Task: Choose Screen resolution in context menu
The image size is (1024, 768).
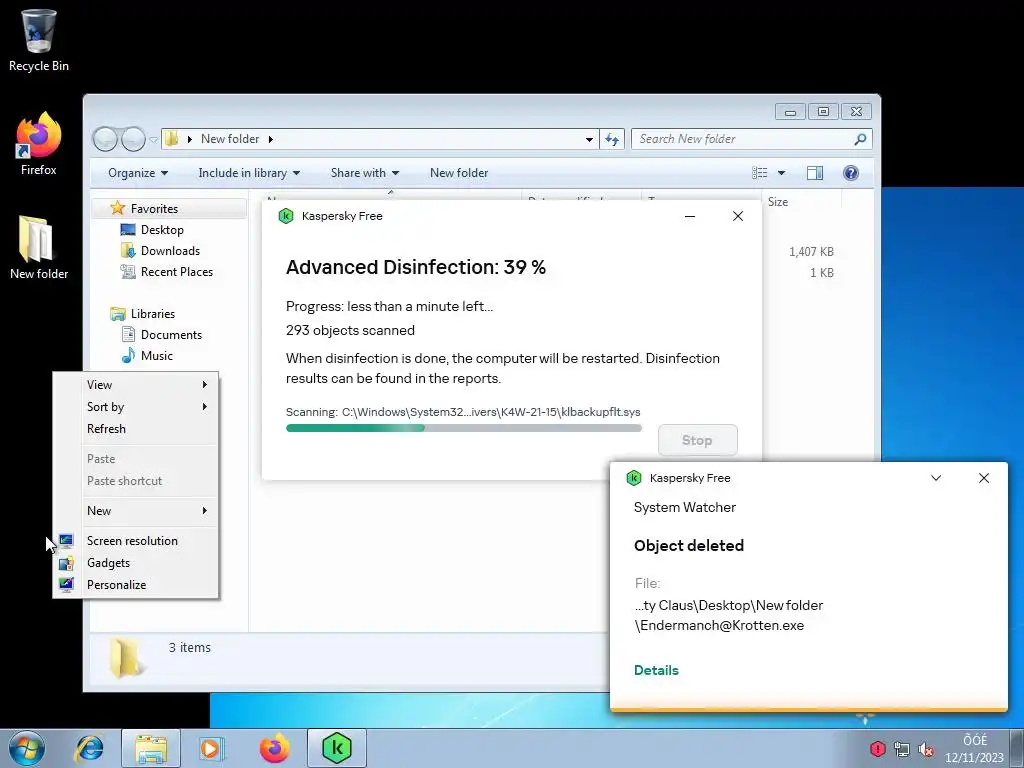Action: [135, 541]
